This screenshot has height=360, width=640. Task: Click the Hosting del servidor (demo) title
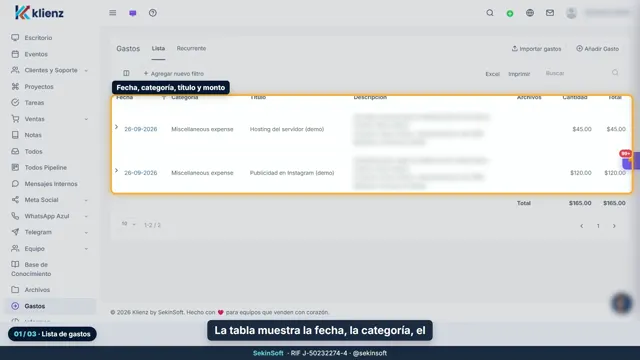point(287,129)
